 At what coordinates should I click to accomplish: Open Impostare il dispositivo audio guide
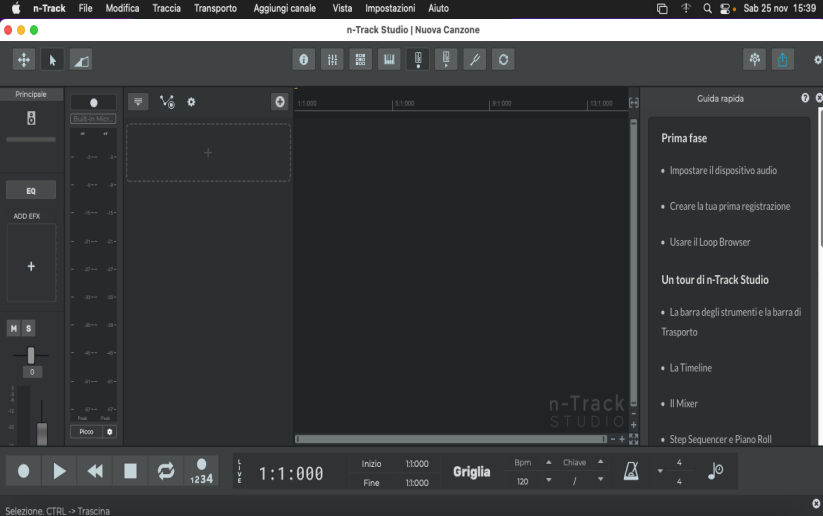723,171
